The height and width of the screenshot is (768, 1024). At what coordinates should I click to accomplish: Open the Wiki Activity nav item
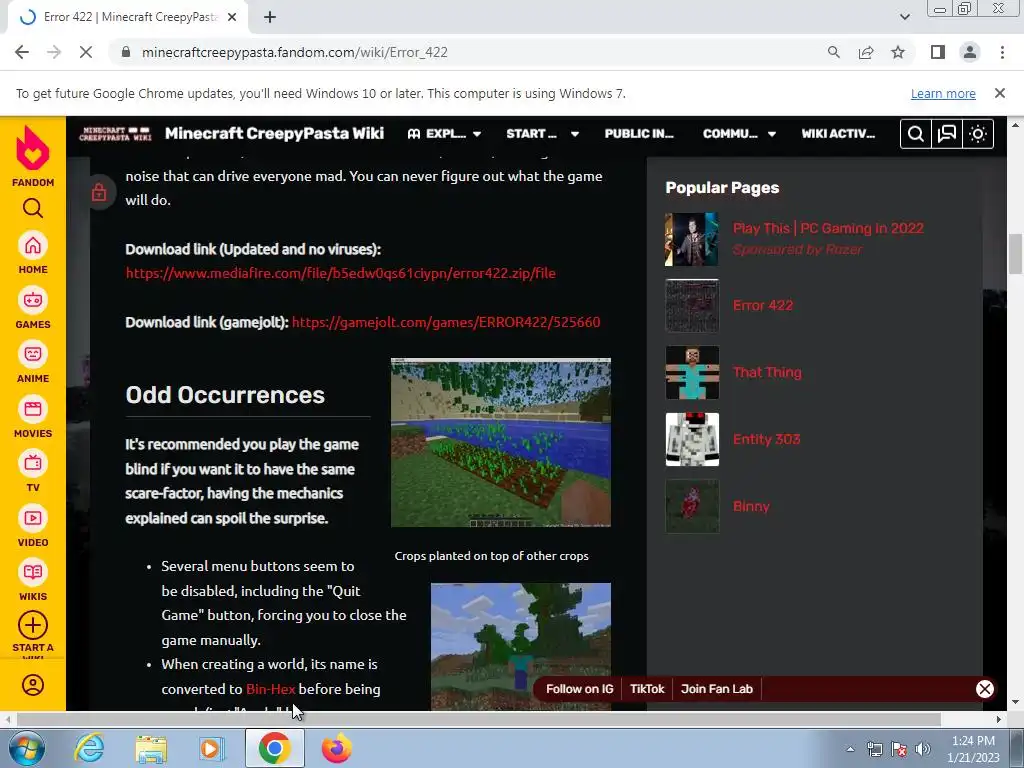click(838, 134)
